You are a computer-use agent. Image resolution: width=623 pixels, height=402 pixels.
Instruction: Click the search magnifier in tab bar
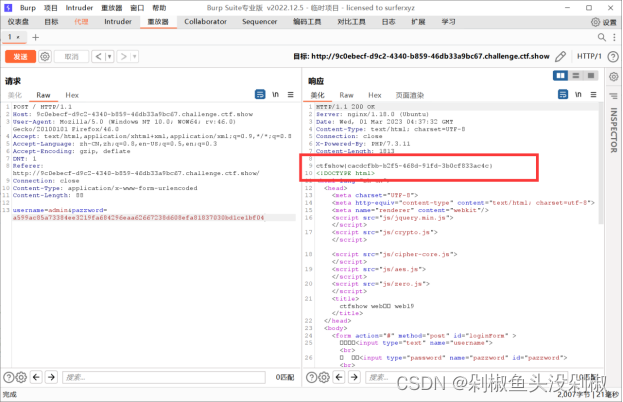pyautogui.click(x=602, y=37)
